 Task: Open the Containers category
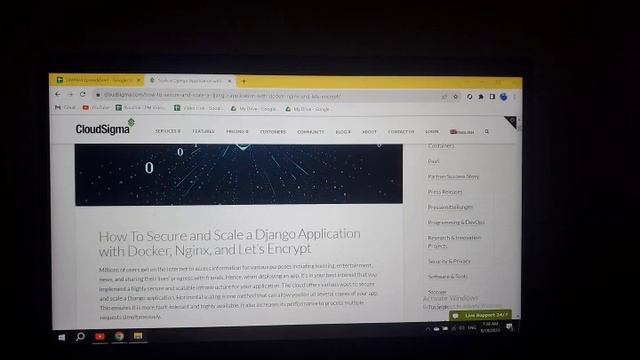441,146
